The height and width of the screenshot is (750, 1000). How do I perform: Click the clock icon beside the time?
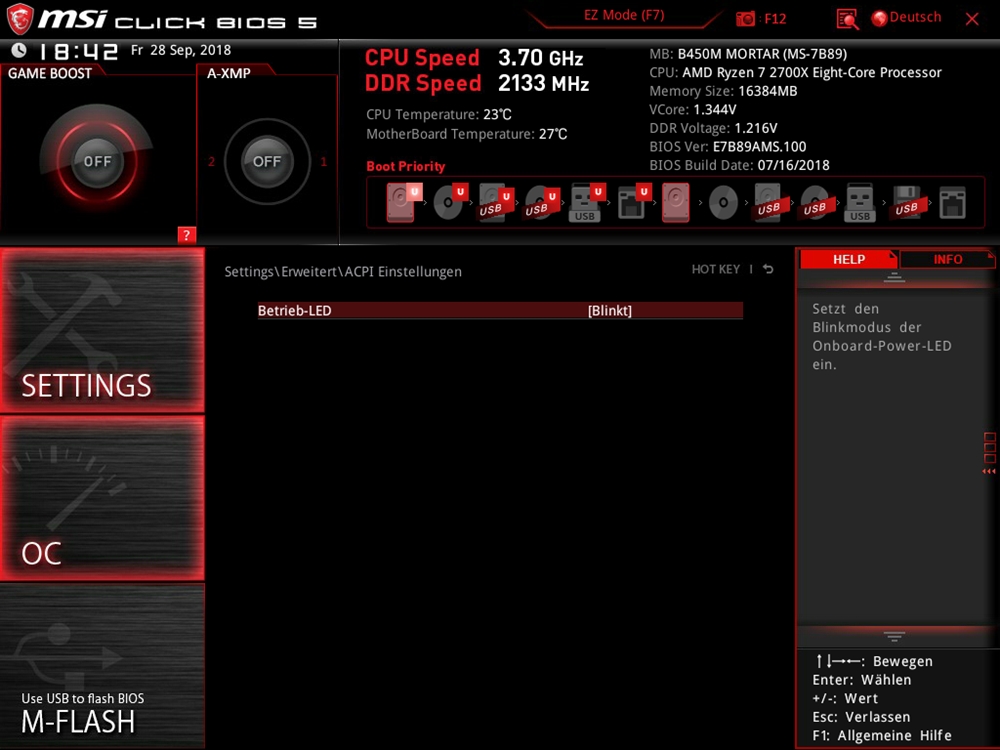tap(19, 50)
